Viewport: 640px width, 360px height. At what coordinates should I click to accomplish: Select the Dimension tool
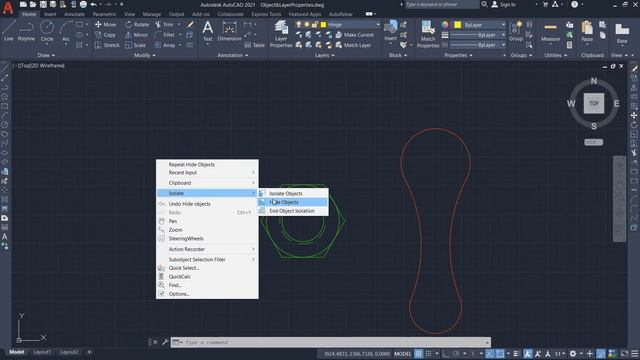(229, 31)
